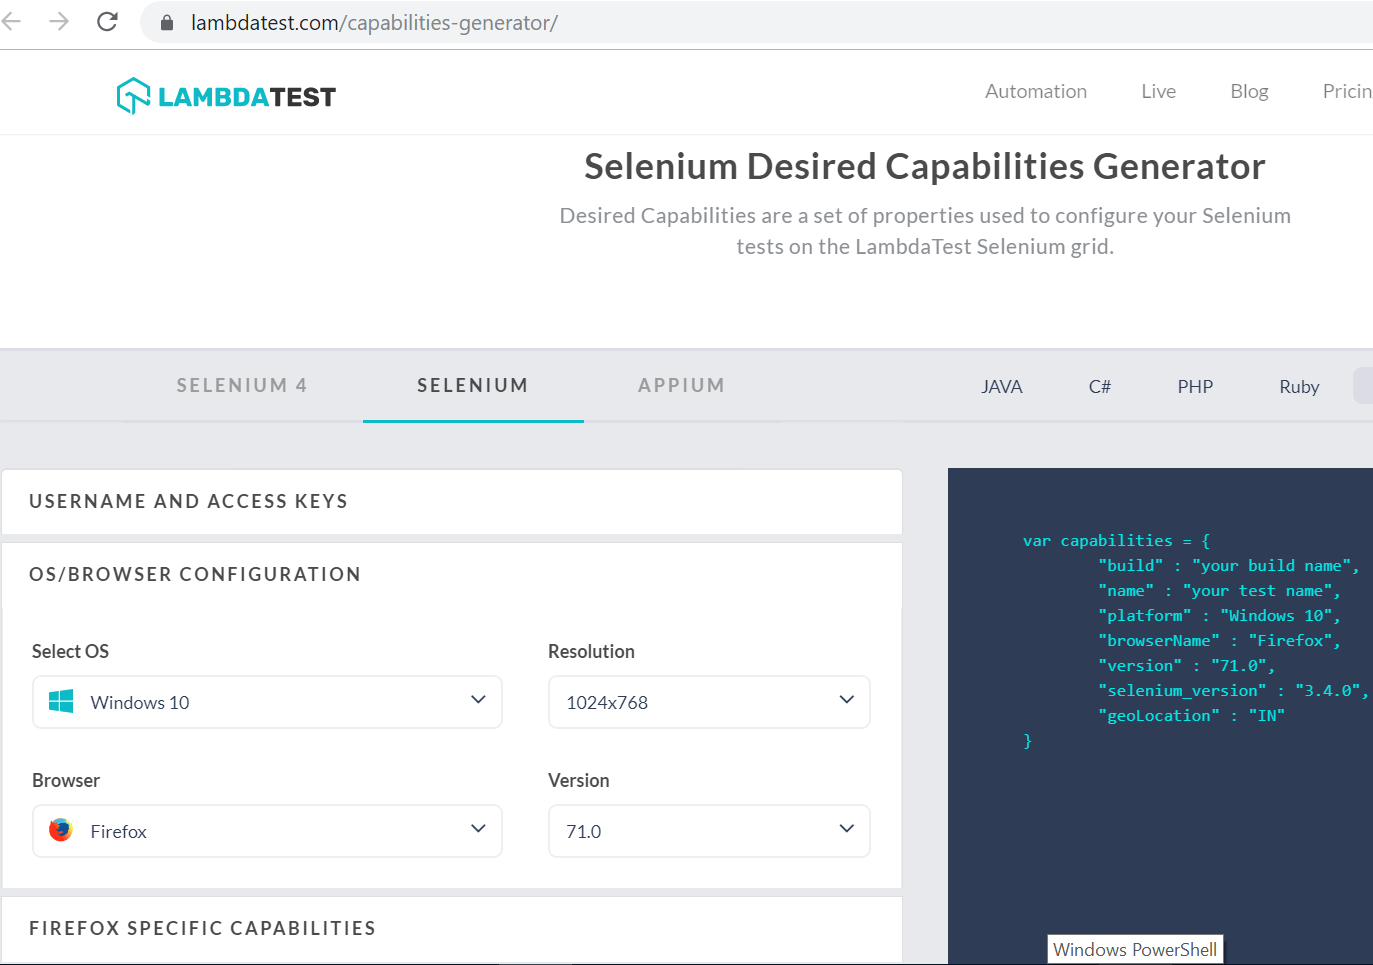Click the Automation menu item

(x=1036, y=91)
